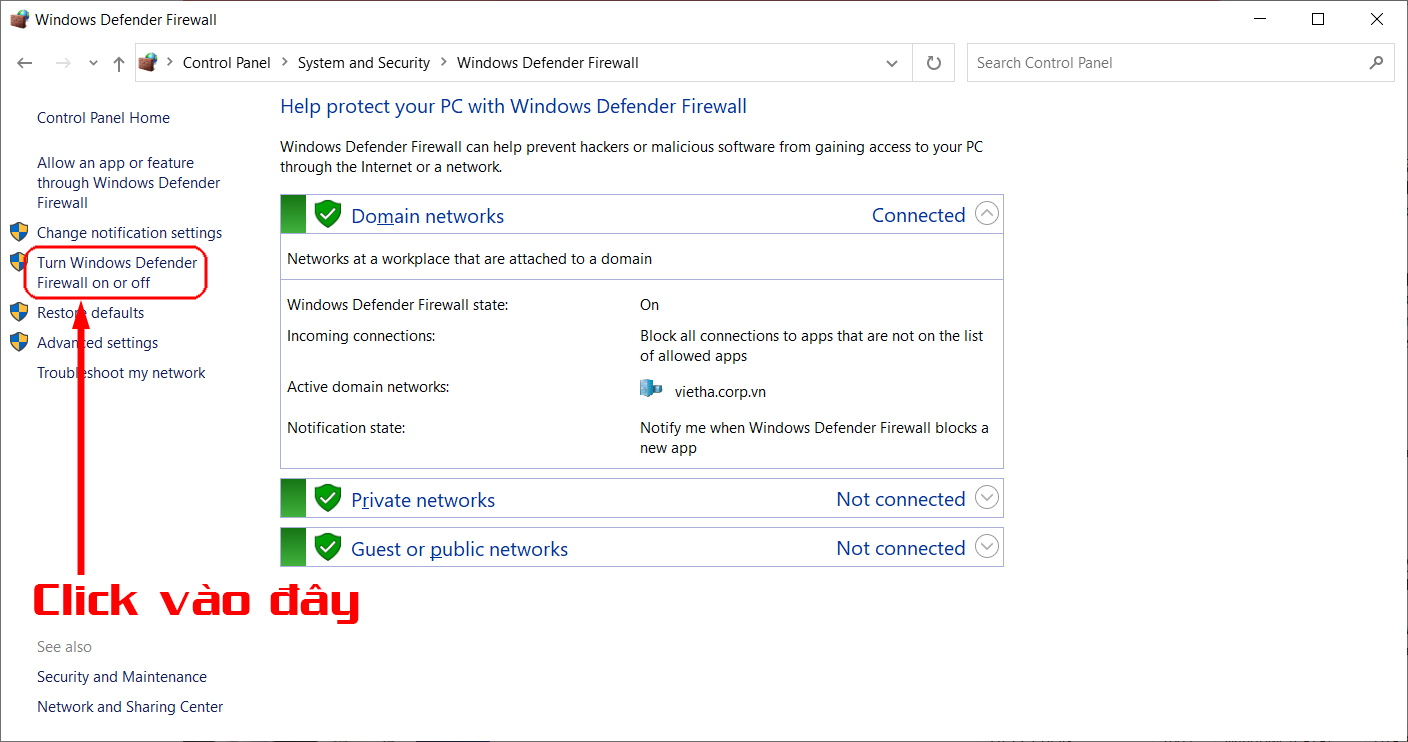Open Advanced settings link
Image resolution: width=1408 pixels, height=742 pixels.
point(98,343)
